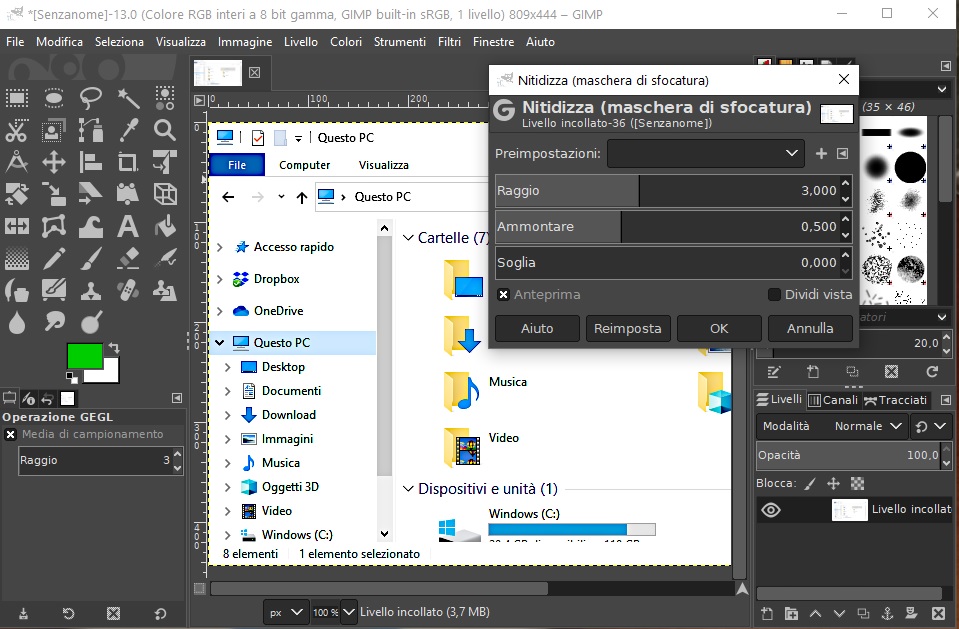This screenshot has height=629, width=959.
Task: Expand Accesso rapido in pasted image tree
Action: point(220,247)
